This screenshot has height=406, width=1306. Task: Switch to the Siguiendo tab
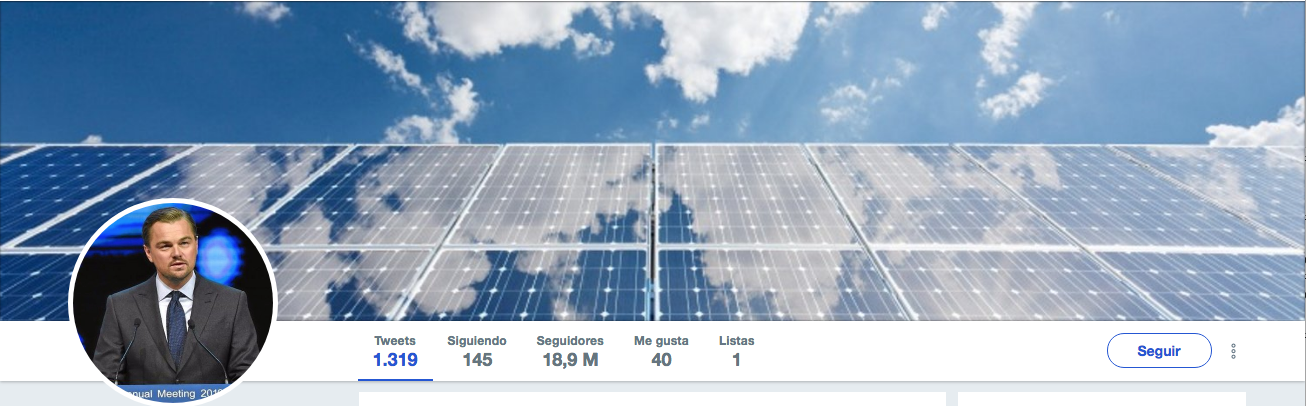click(477, 351)
